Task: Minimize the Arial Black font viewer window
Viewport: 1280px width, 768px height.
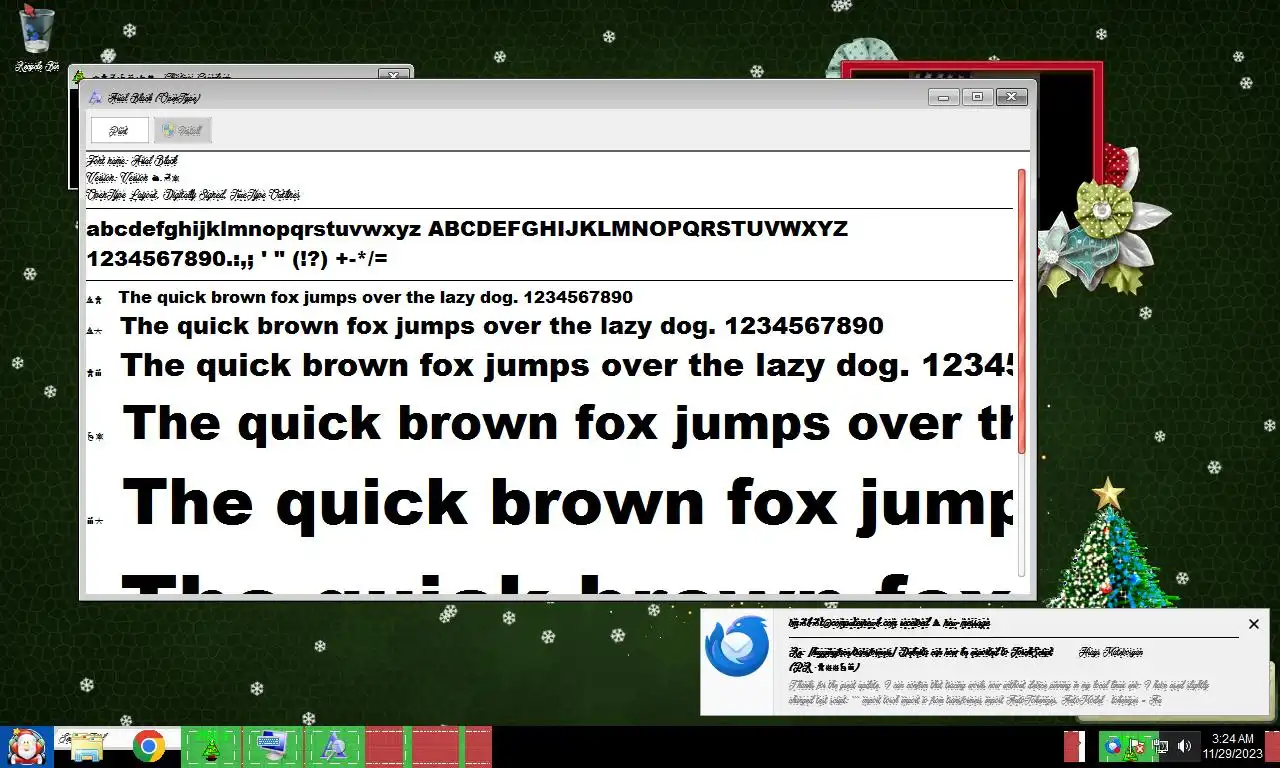Action: coord(943,97)
